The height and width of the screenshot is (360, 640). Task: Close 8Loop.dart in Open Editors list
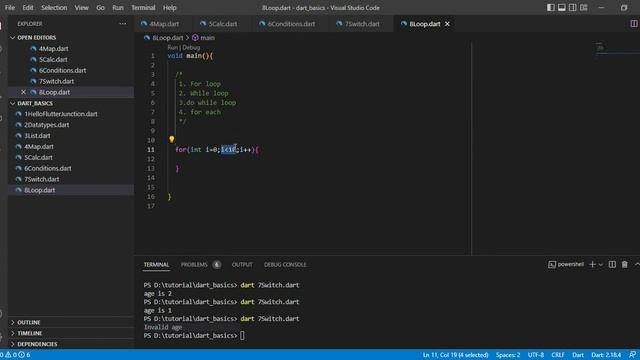[x=23, y=92]
